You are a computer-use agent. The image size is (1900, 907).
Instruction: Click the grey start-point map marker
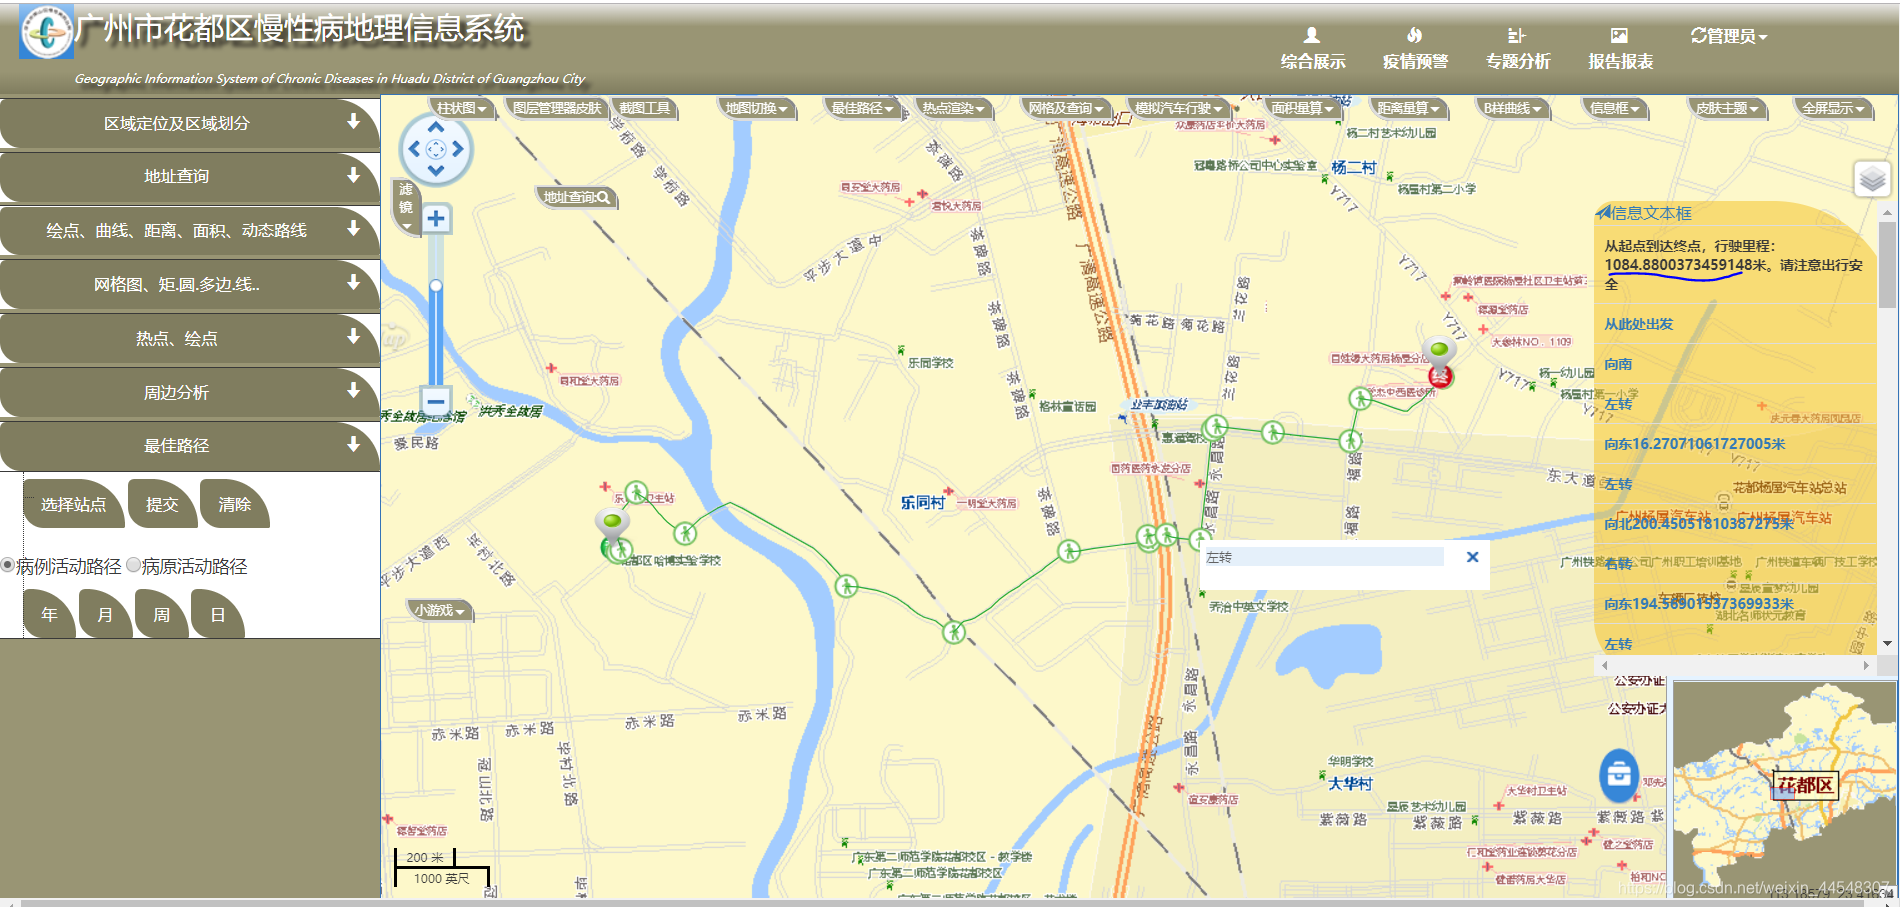612,523
